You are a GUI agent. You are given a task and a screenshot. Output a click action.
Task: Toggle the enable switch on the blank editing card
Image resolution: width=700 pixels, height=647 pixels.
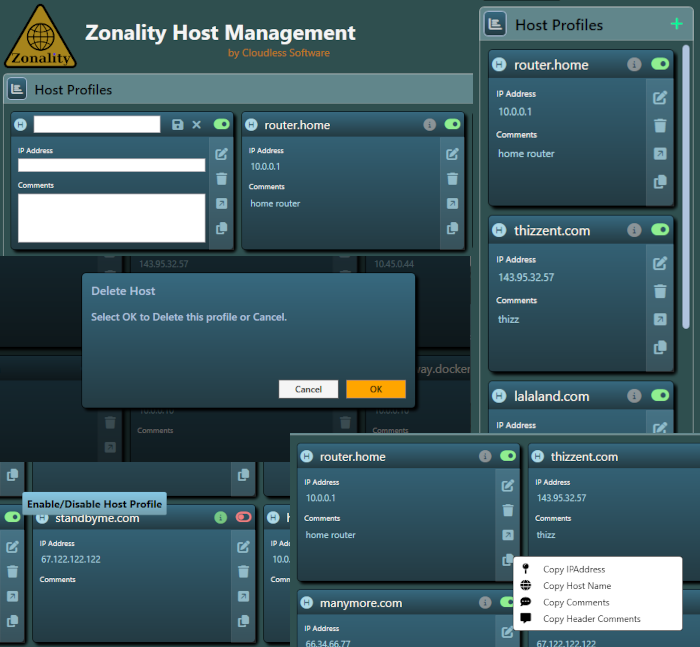point(221,124)
